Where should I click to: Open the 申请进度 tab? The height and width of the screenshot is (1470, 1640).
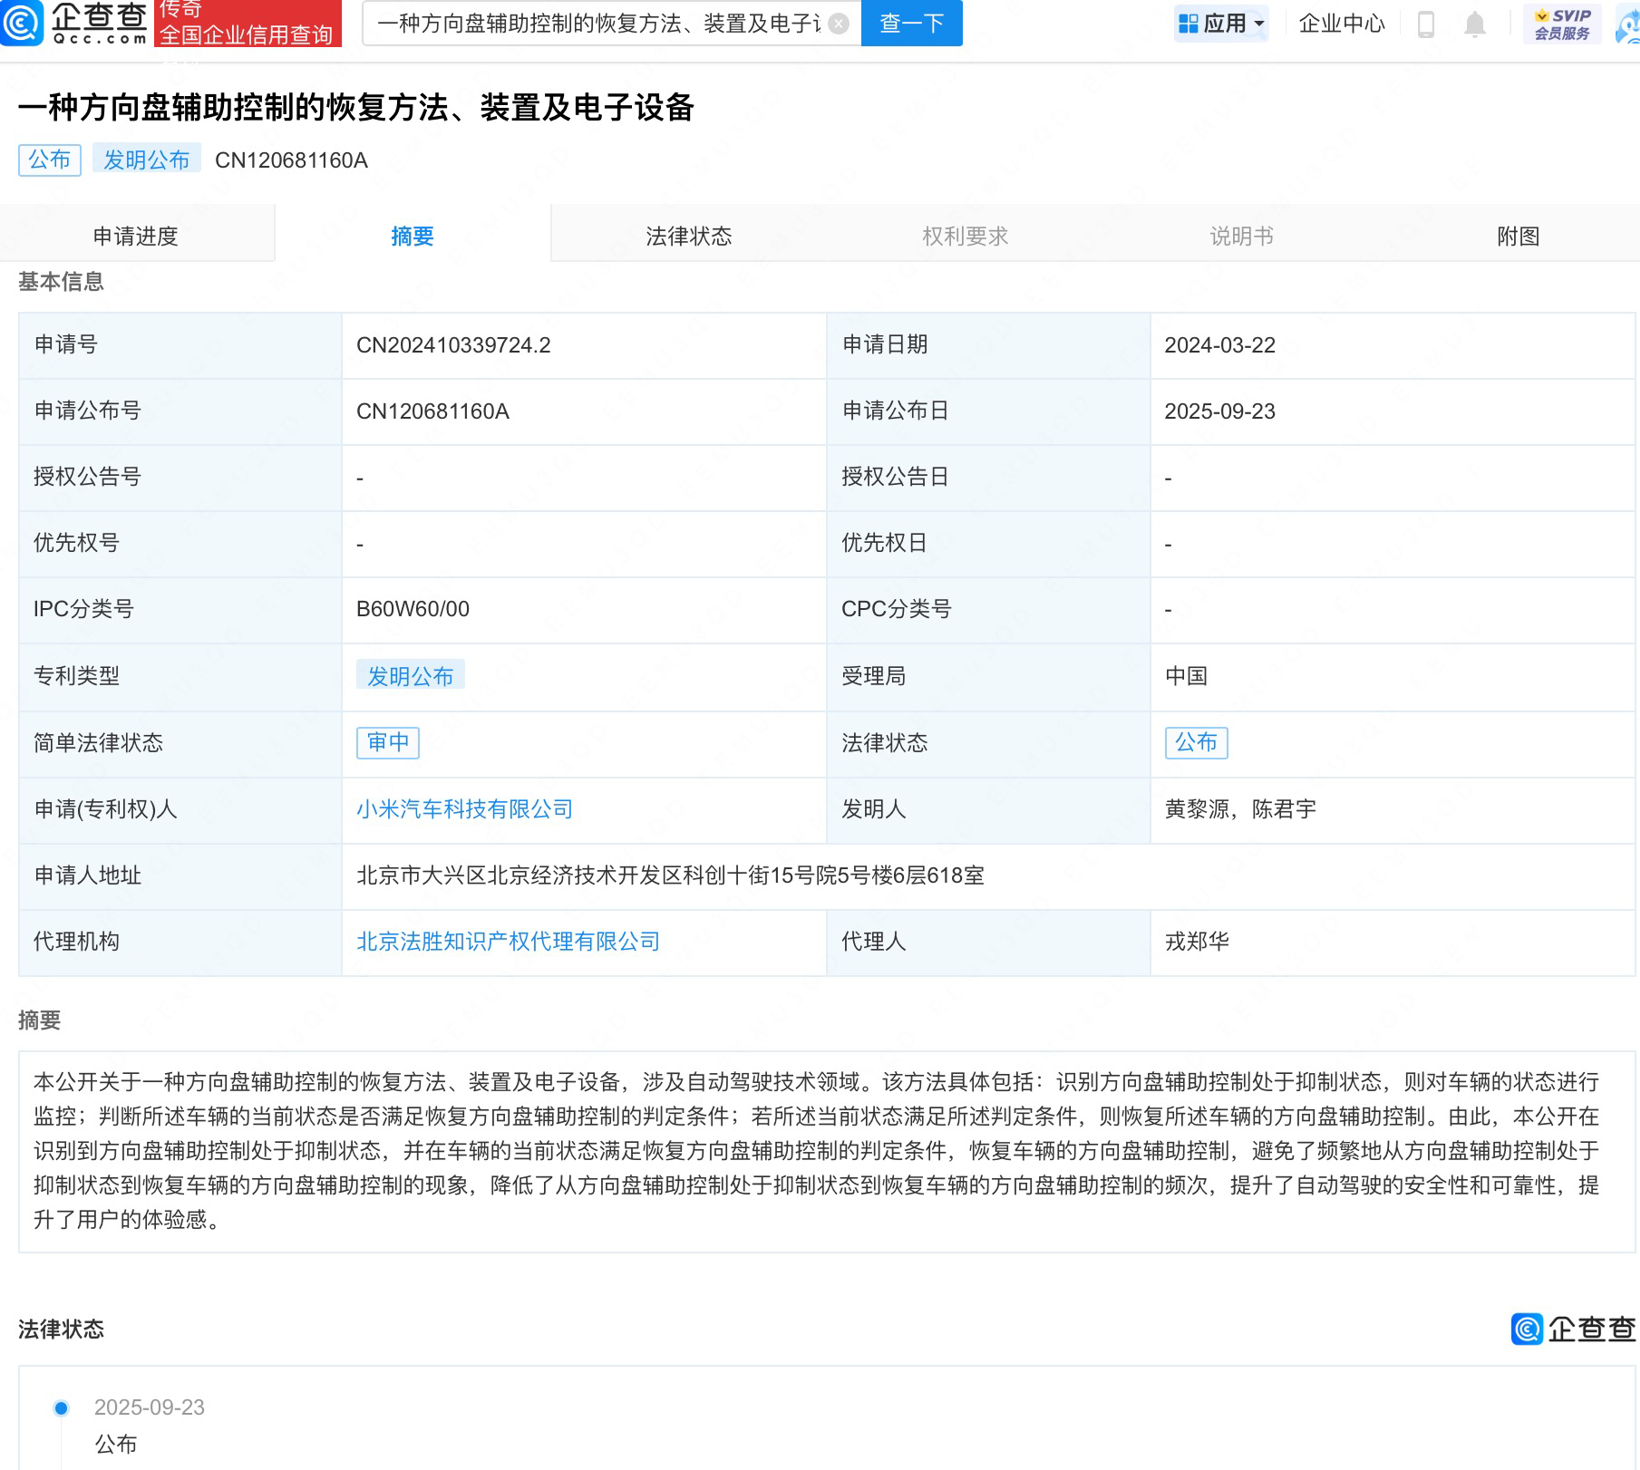coord(138,235)
